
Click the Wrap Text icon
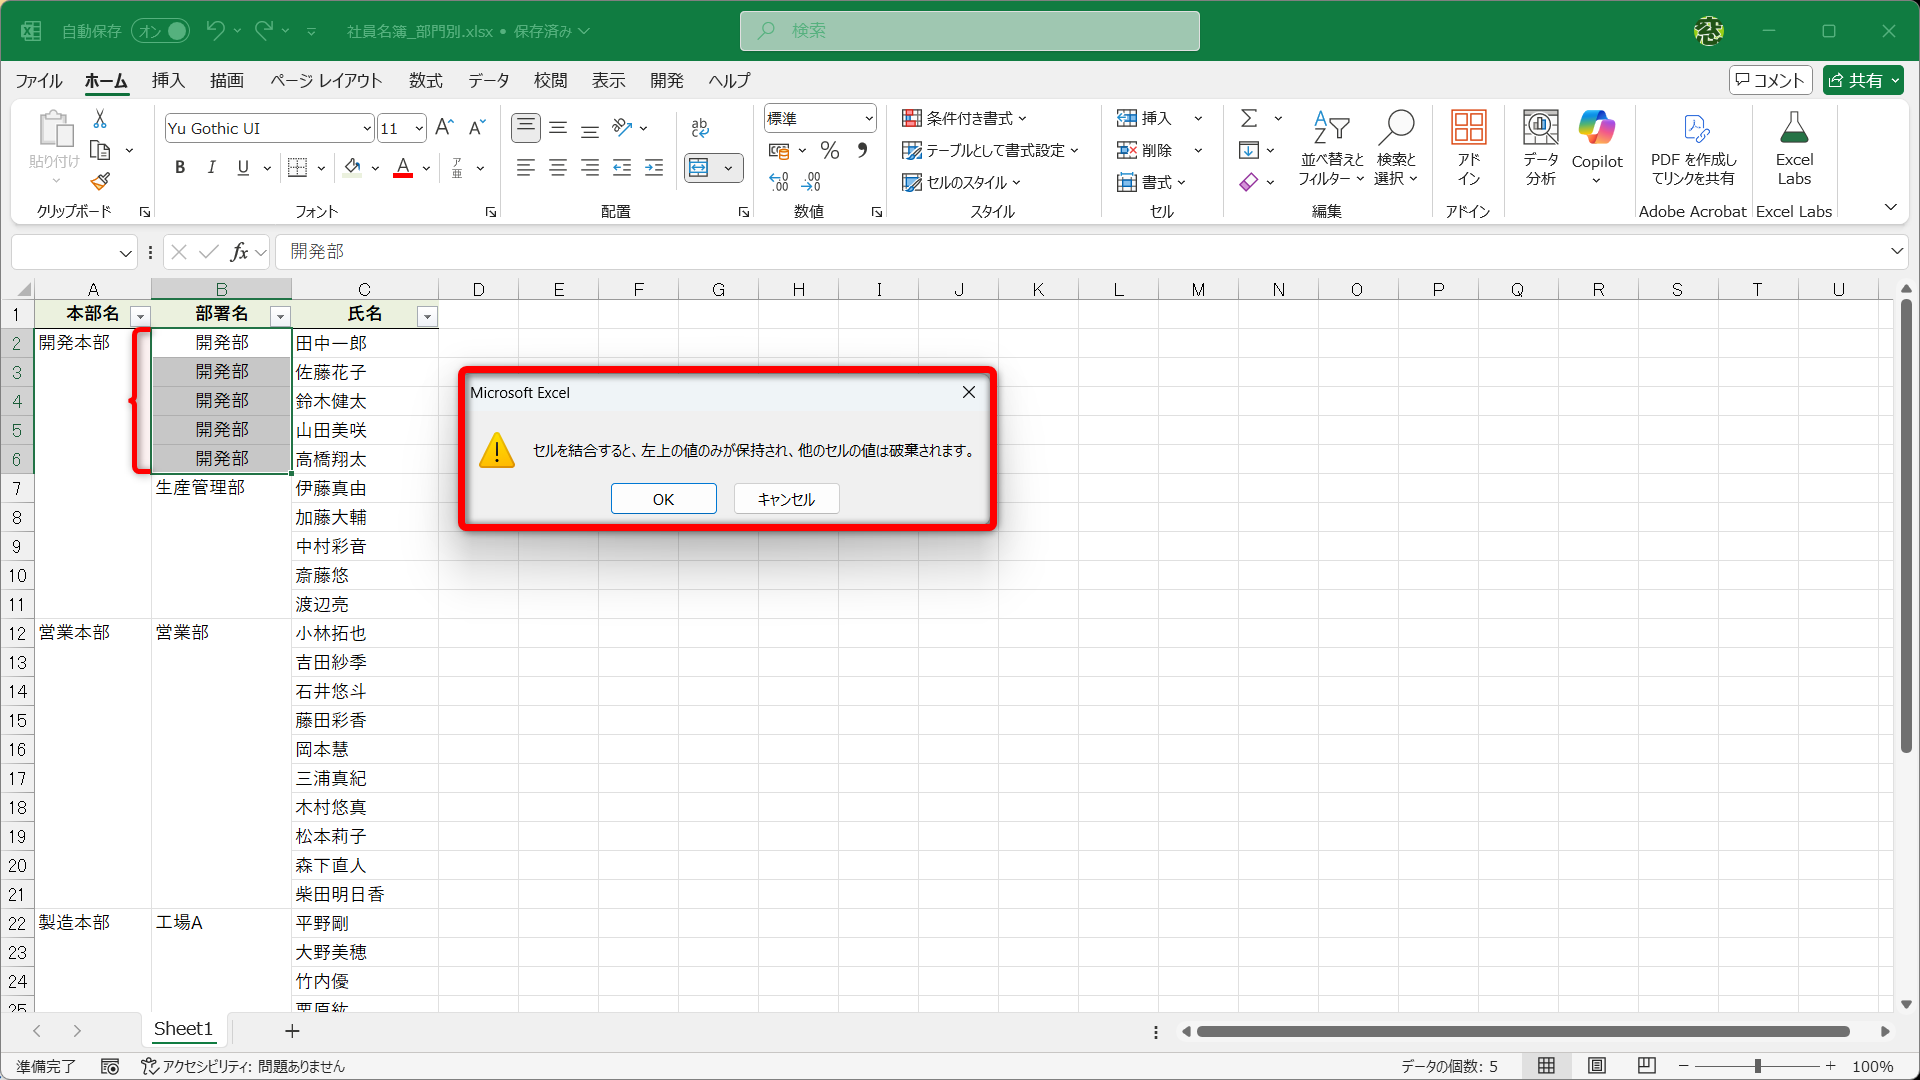(x=700, y=128)
